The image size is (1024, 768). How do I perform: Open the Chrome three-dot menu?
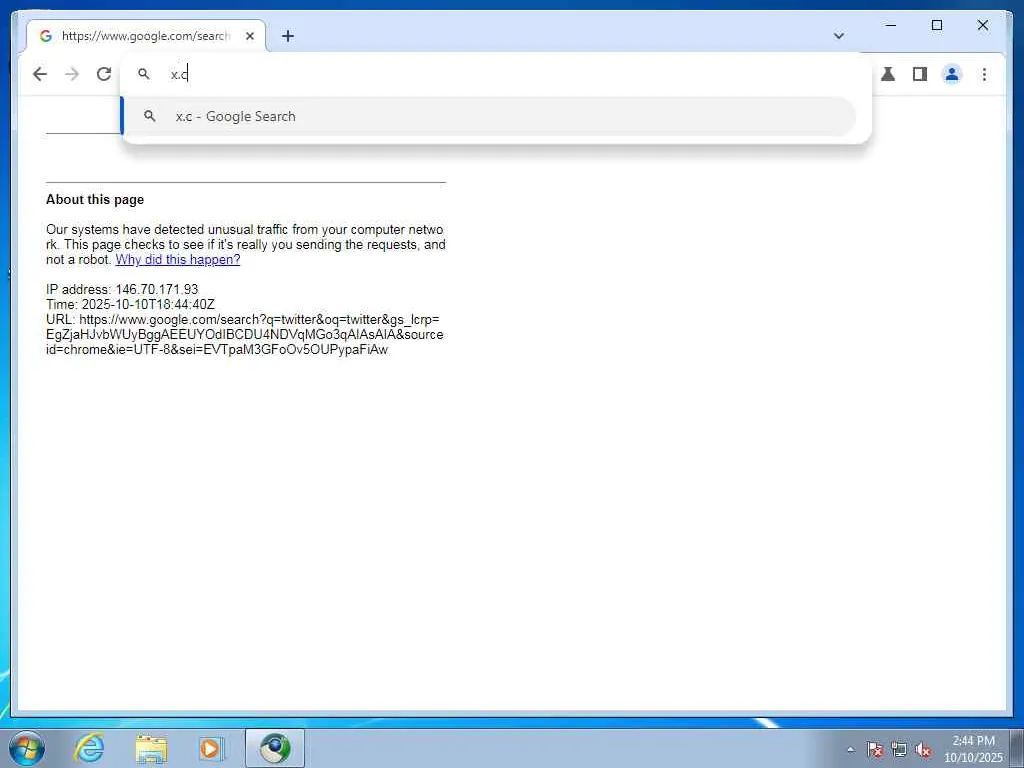click(x=984, y=74)
